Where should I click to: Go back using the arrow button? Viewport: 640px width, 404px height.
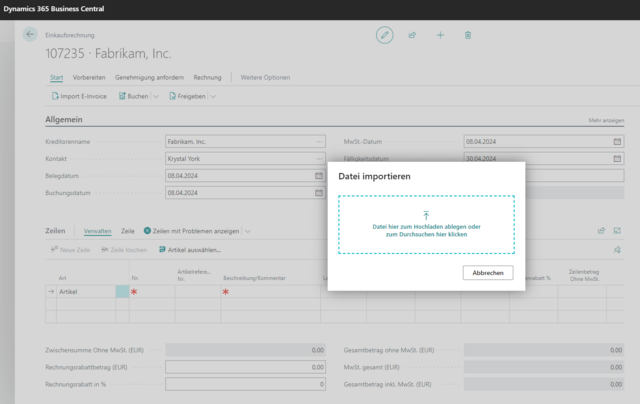(30, 35)
